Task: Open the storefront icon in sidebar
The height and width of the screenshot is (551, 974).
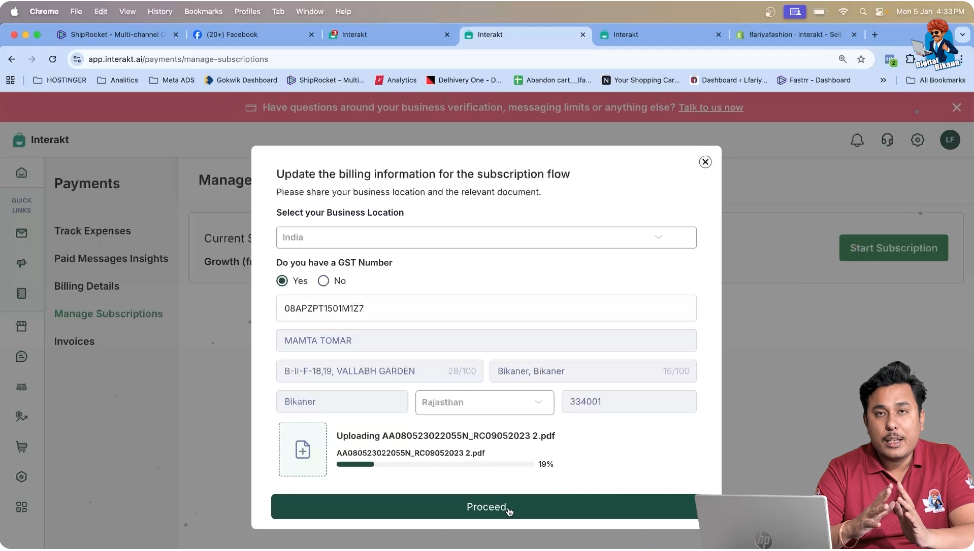Action: point(21,326)
